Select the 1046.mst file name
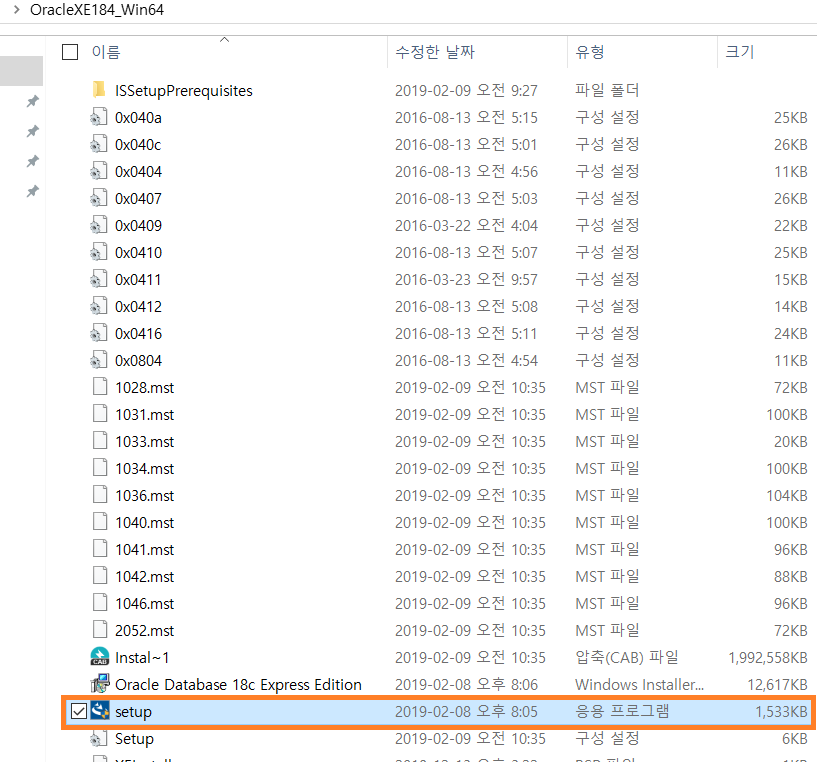 click(x=145, y=604)
